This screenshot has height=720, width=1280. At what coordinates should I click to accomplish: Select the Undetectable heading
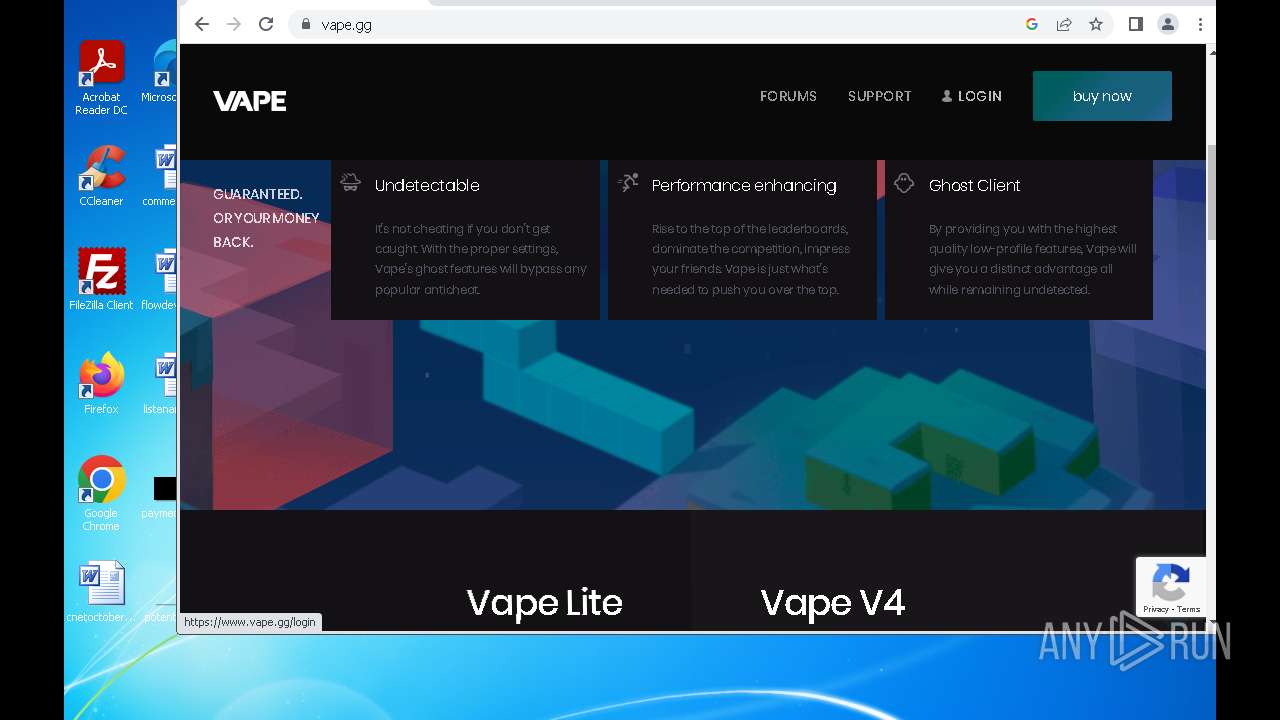[427, 185]
